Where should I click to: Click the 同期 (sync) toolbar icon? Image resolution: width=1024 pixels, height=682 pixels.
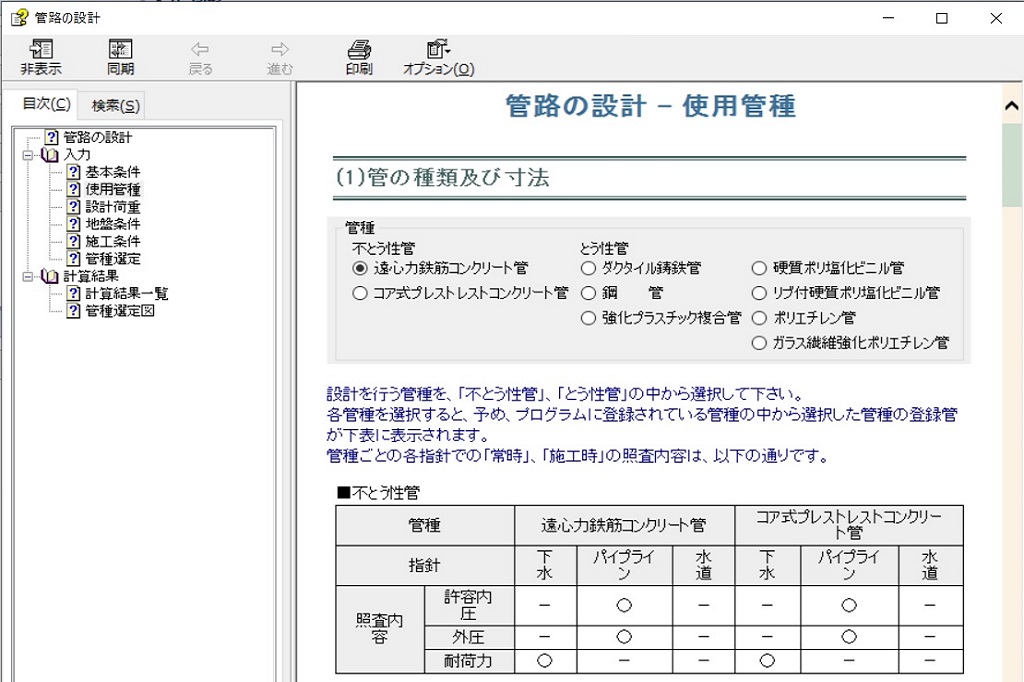point(120,50)
